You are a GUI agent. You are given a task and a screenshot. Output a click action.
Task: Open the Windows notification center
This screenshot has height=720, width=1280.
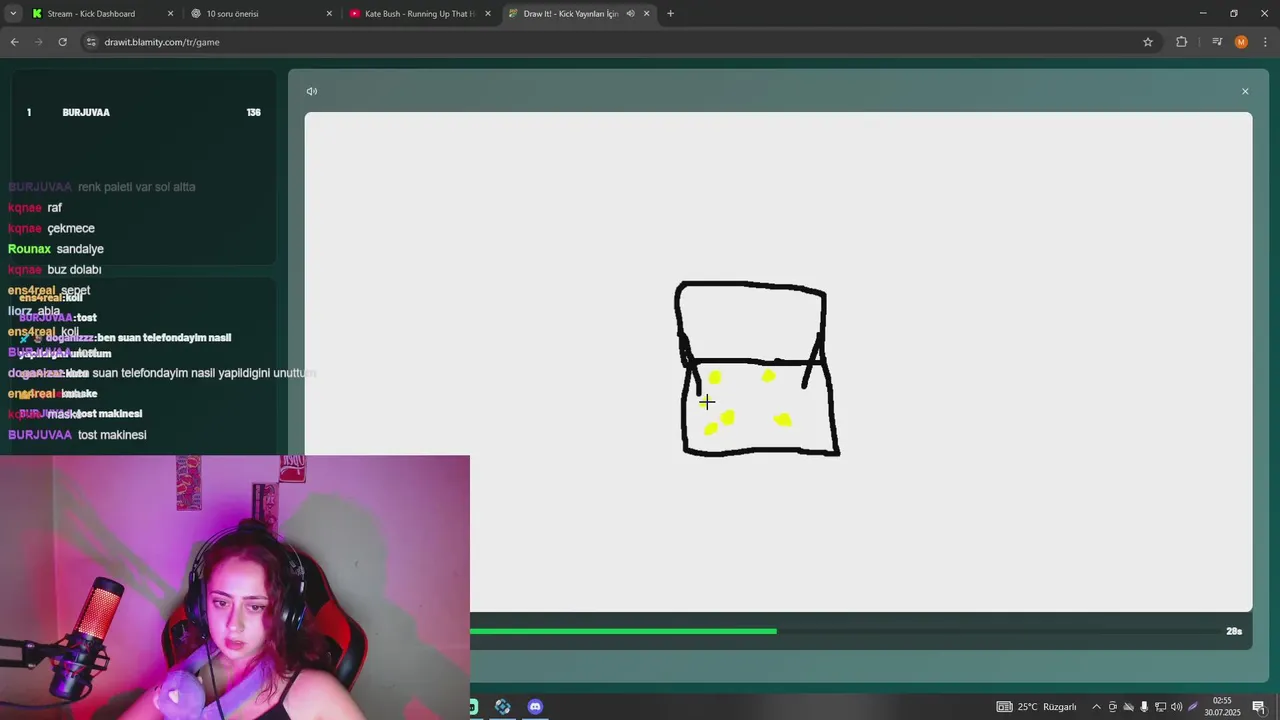[1259, 707]
